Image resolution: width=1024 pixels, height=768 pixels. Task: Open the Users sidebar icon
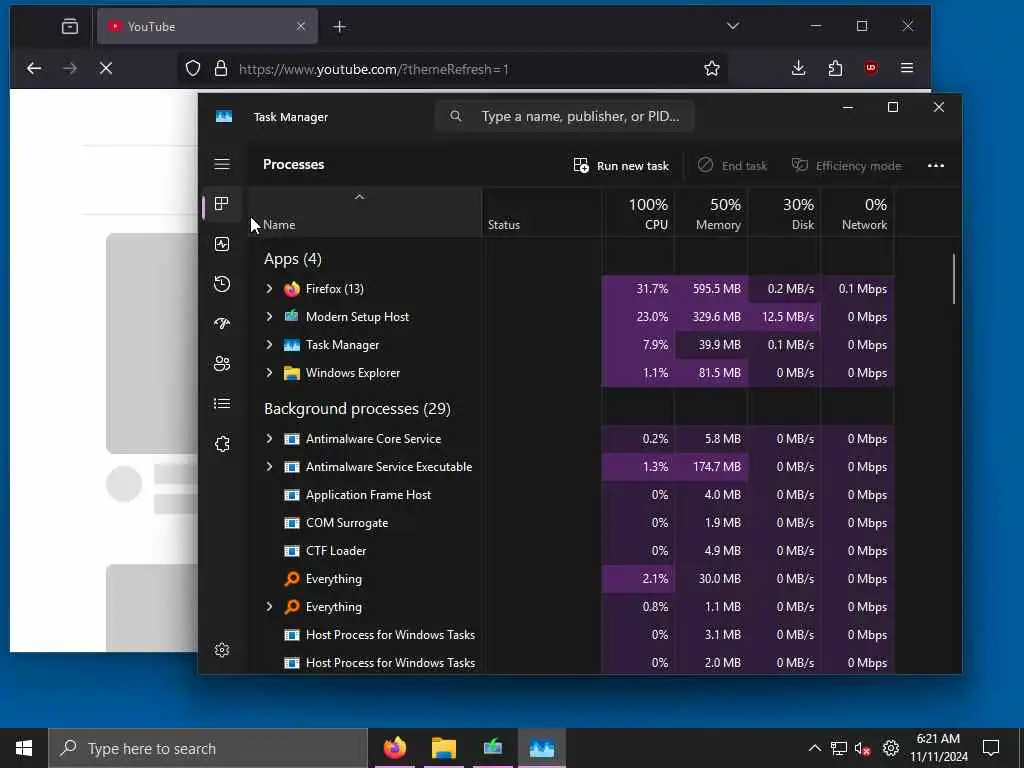click(222, 364)
